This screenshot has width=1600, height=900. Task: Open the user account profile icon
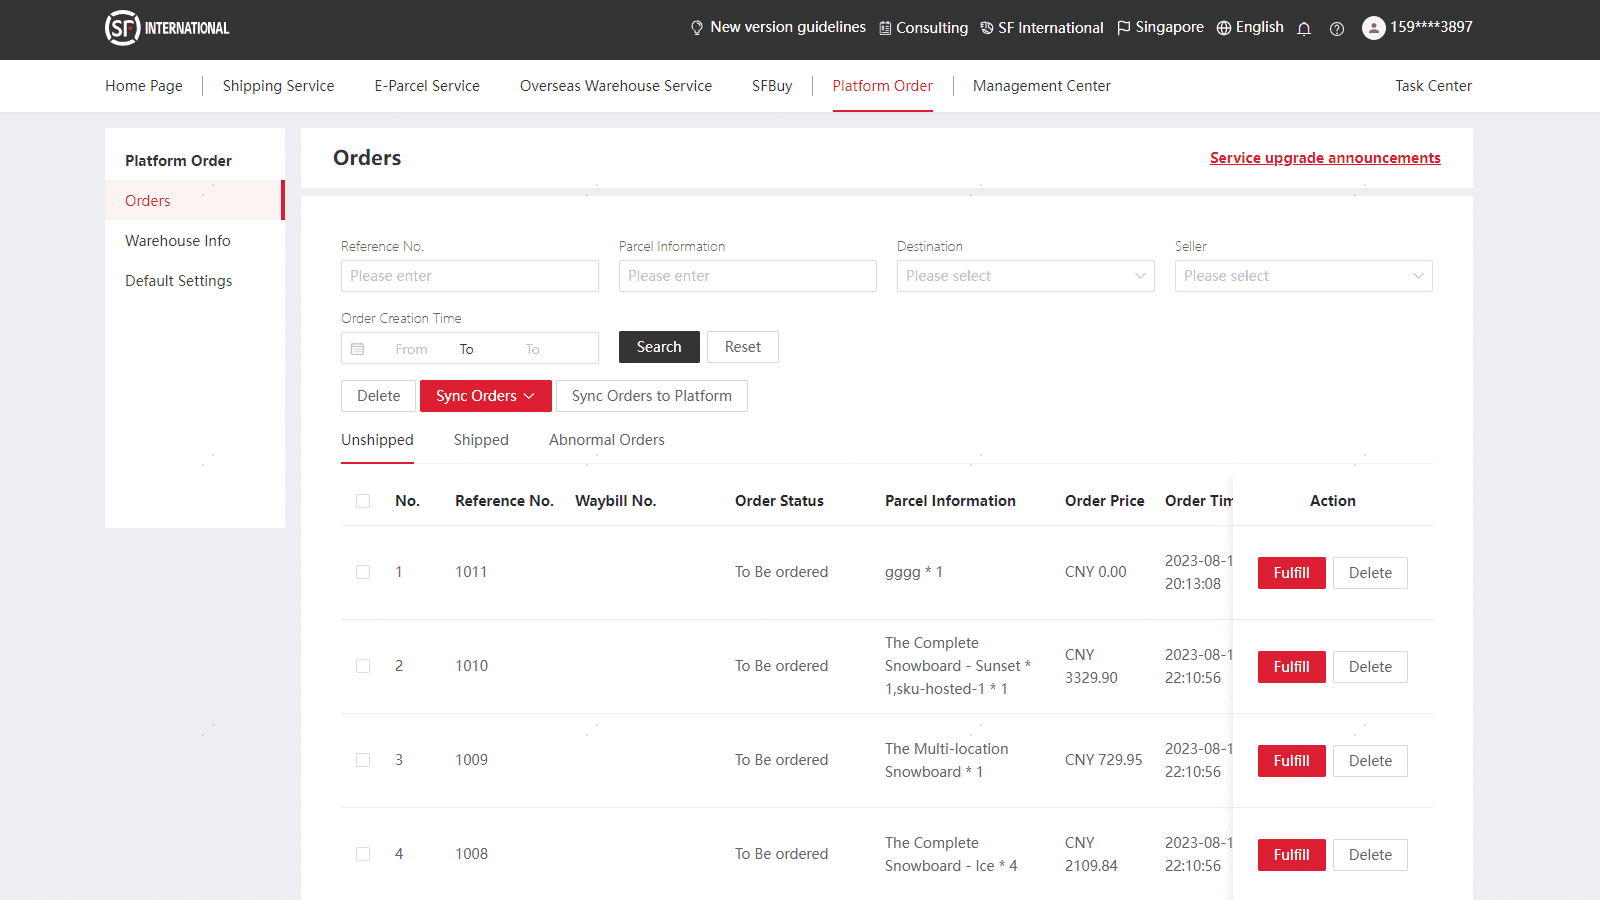click(x=1373, y=27)
